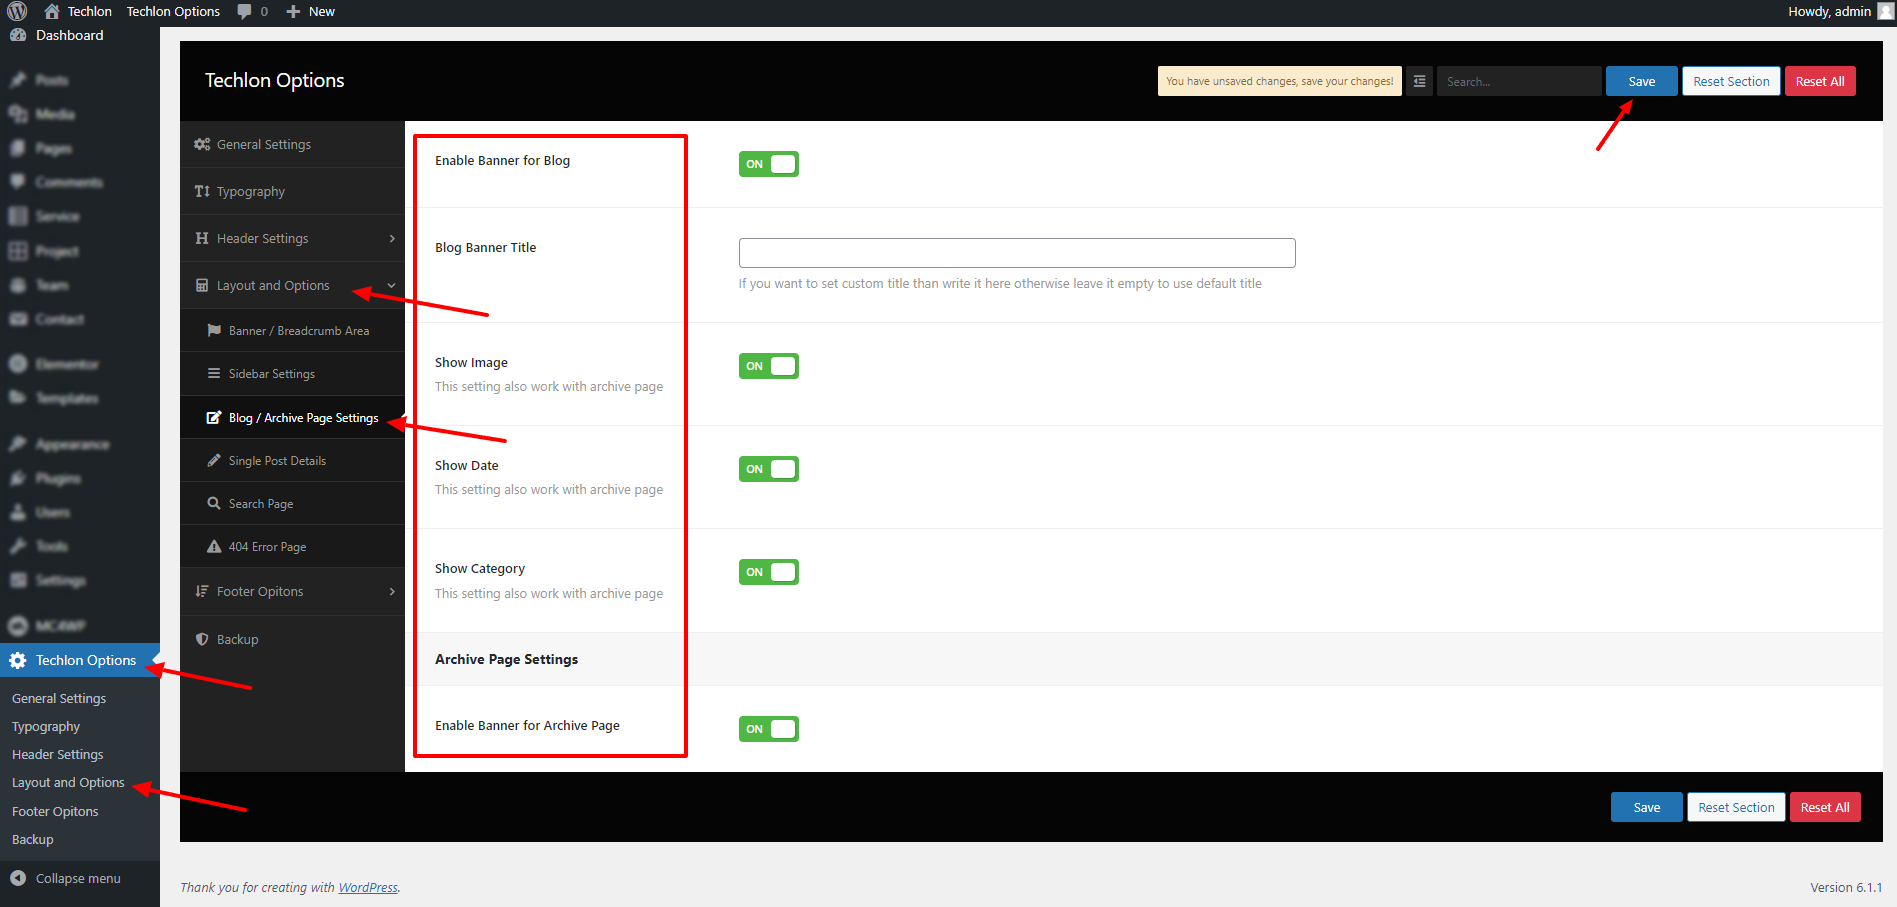This screenshot has width=1897, height=907.
Task: Select Single Post Details menu item
Action: coord(277,460)
